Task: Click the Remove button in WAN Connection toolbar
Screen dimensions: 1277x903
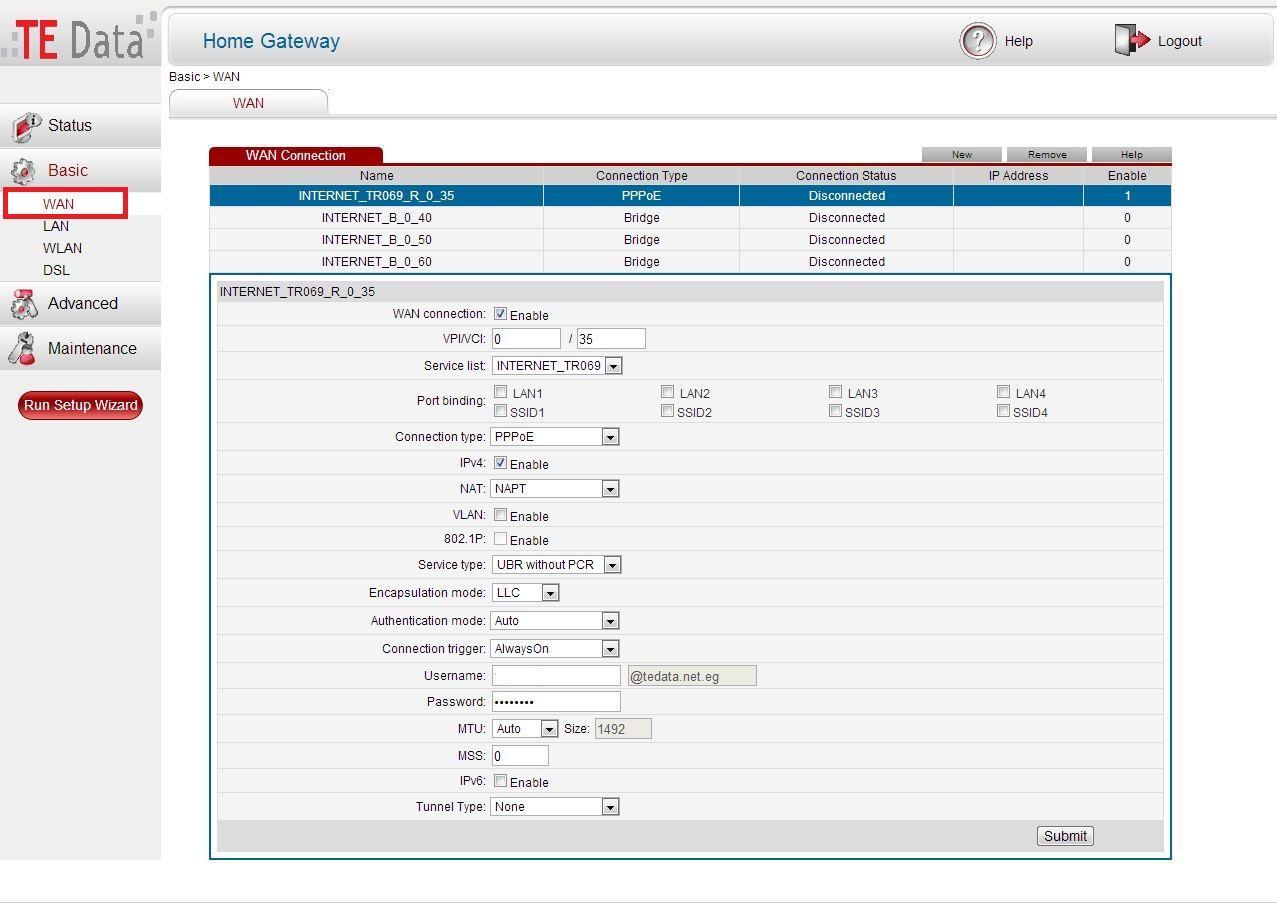Action: point(1045,154)
